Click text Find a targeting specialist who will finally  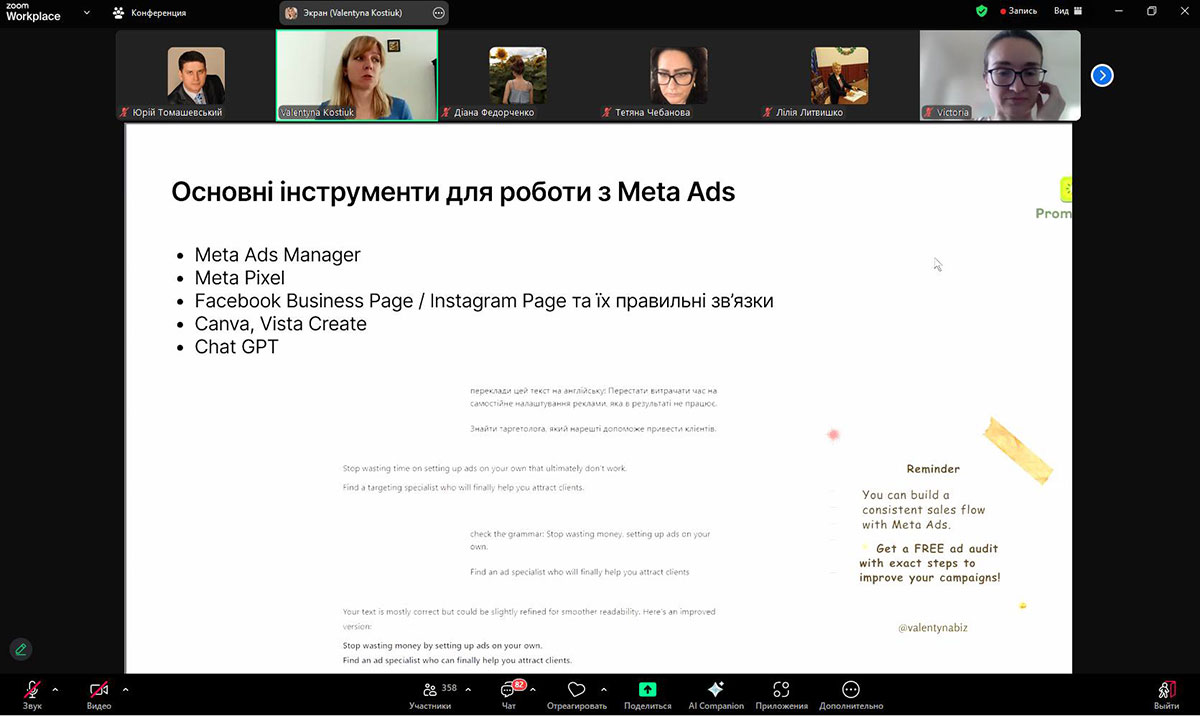click(463, 488)
